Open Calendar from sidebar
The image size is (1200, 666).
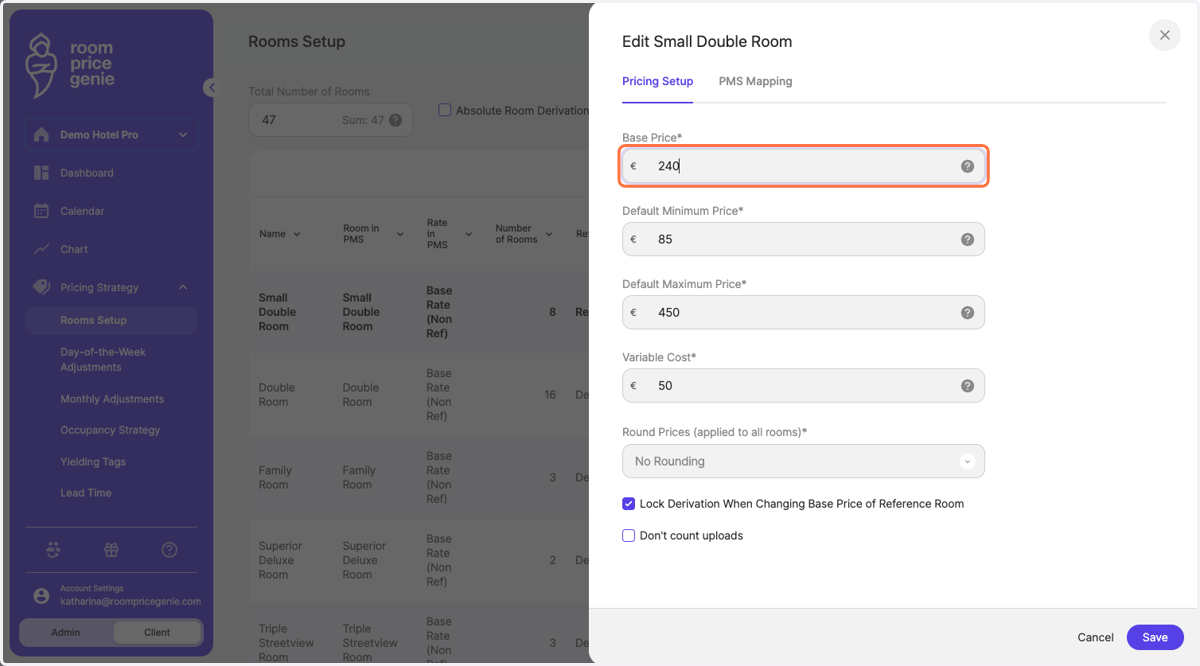coord(82,211)
